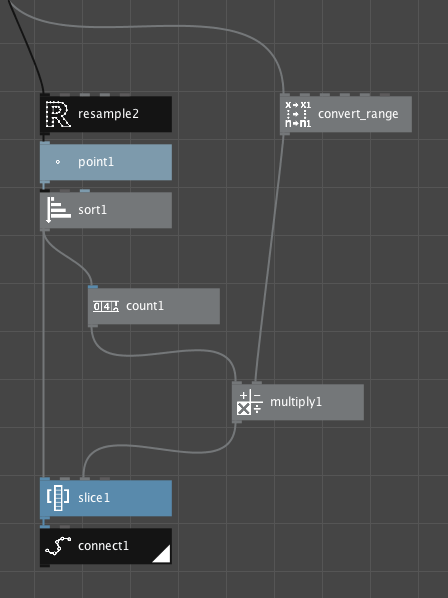Screen dimensions: 448x598
Task: Click the output port of the multiply1 node
Action: coord(237,422)
